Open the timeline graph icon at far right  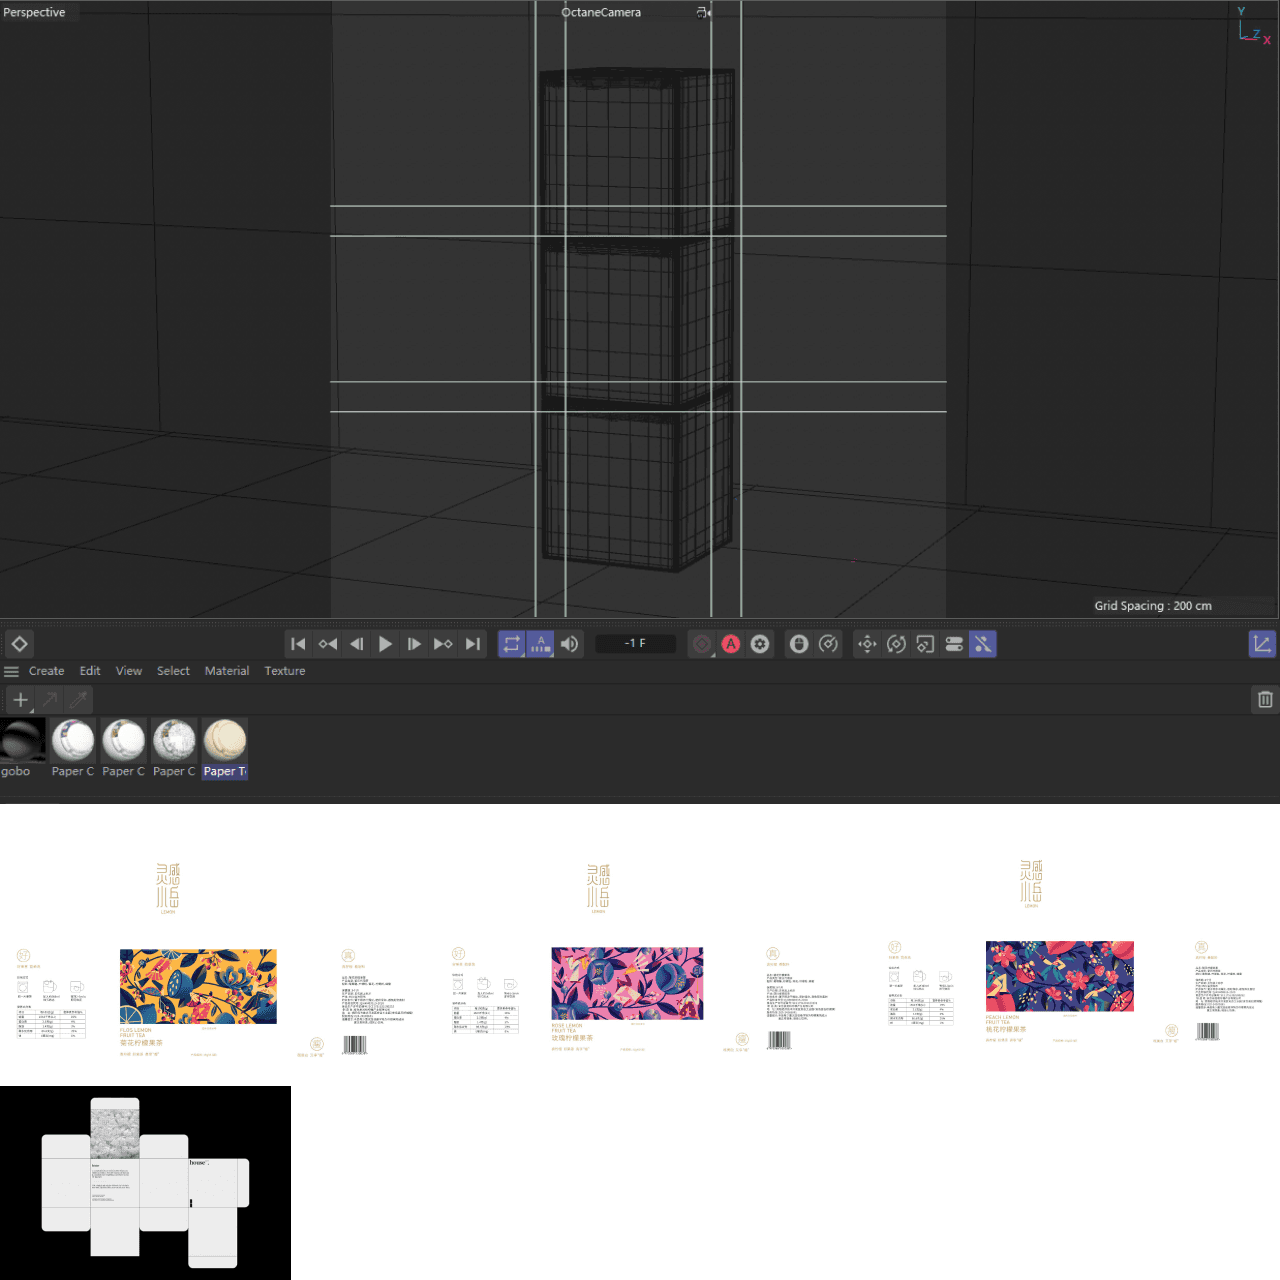[x=1262, y=644]
